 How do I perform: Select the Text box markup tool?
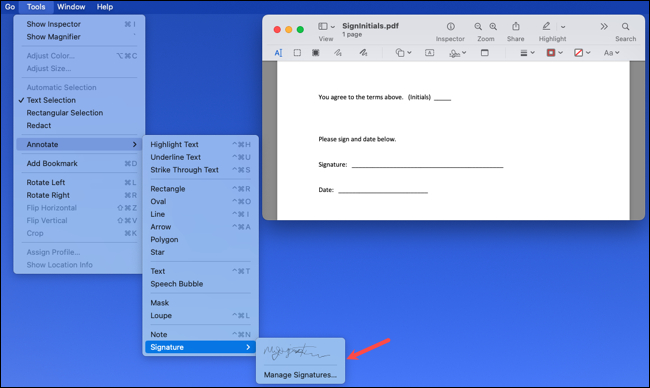(429, 53)
